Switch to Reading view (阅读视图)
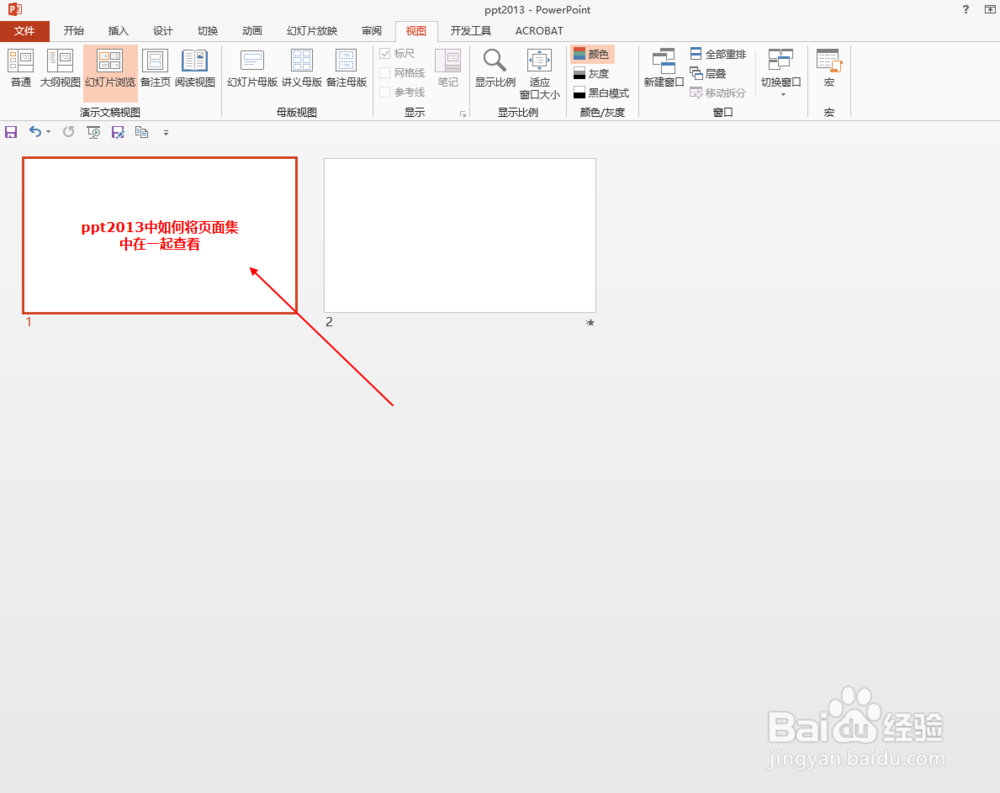1000x793 pixels. pos(195,68)
